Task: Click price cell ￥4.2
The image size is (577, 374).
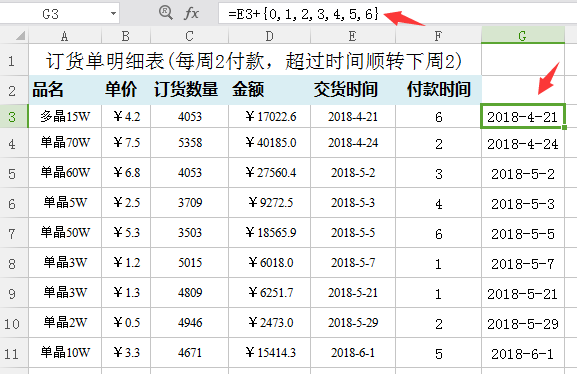Action: 126,117
